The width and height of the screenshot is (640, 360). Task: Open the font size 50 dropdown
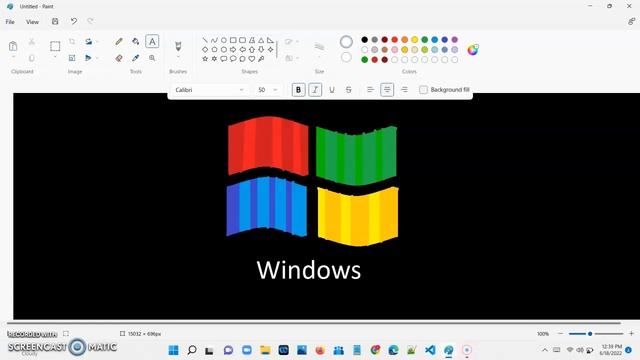pyautogui.click(x=268, y=90)
